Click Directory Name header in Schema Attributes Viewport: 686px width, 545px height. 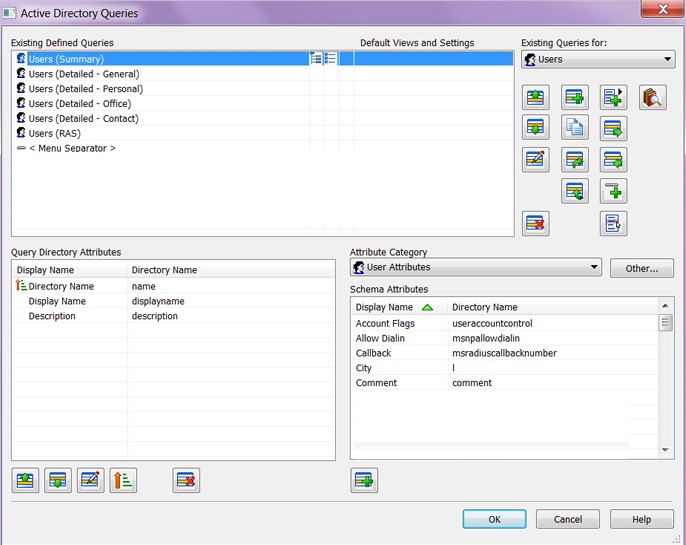(553, 307)
